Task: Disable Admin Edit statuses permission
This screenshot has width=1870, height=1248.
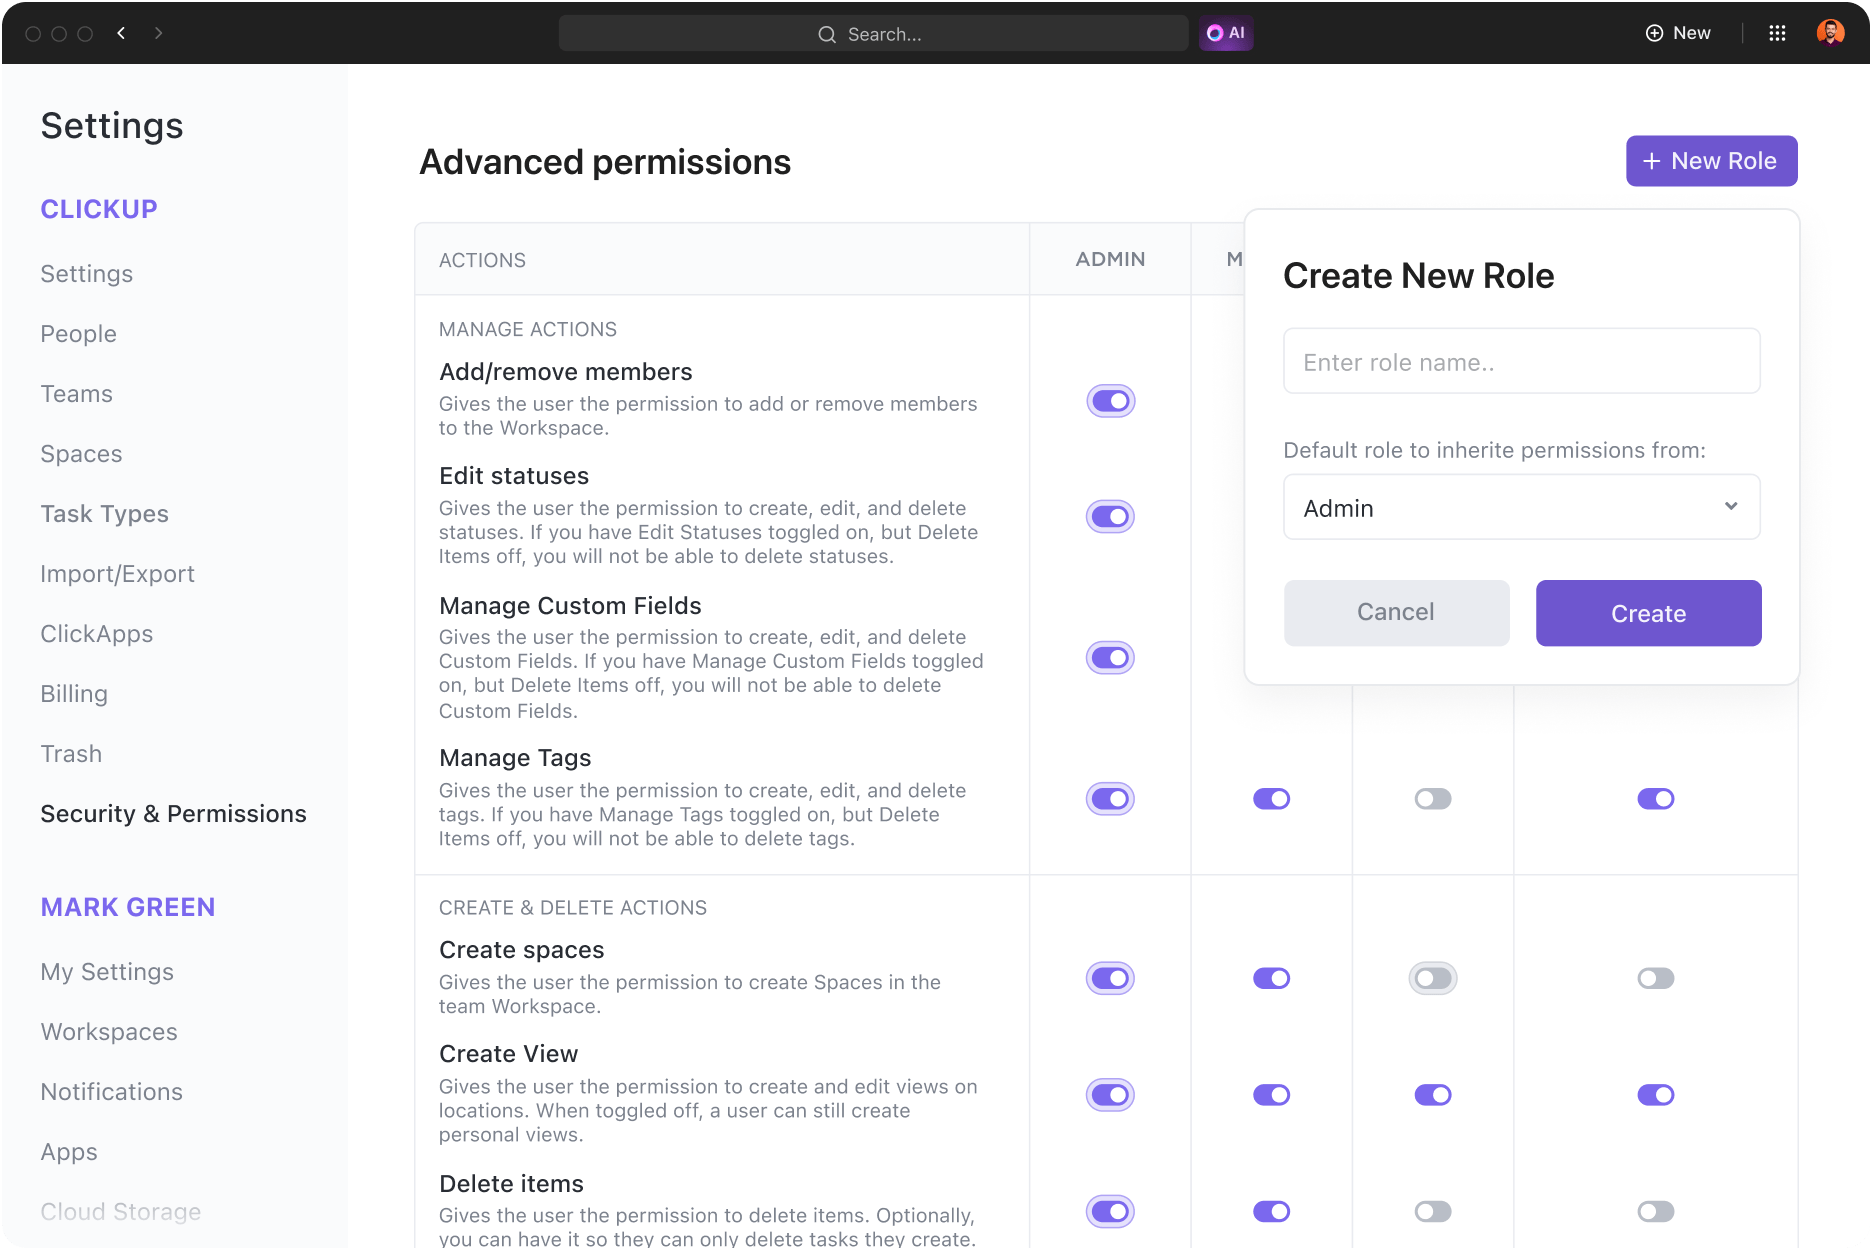Action: coord(1110,516)
